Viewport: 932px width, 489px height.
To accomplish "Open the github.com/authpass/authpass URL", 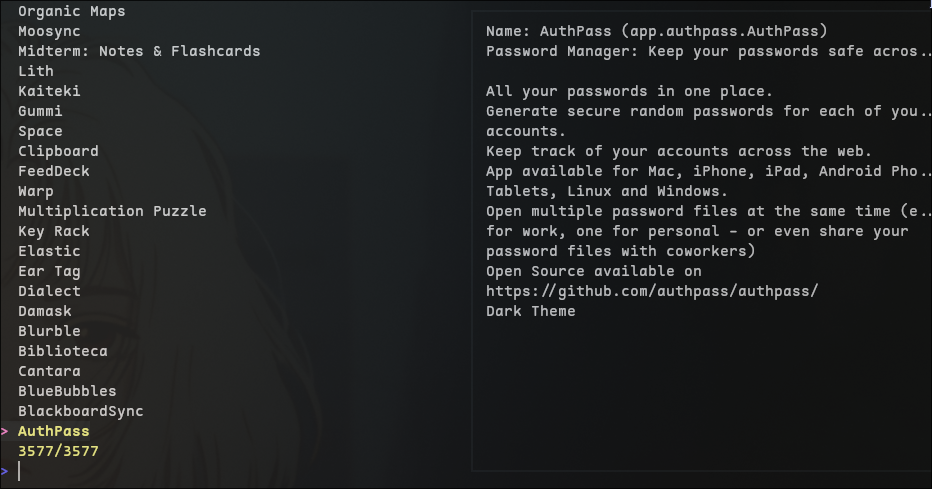I will 652,291.
